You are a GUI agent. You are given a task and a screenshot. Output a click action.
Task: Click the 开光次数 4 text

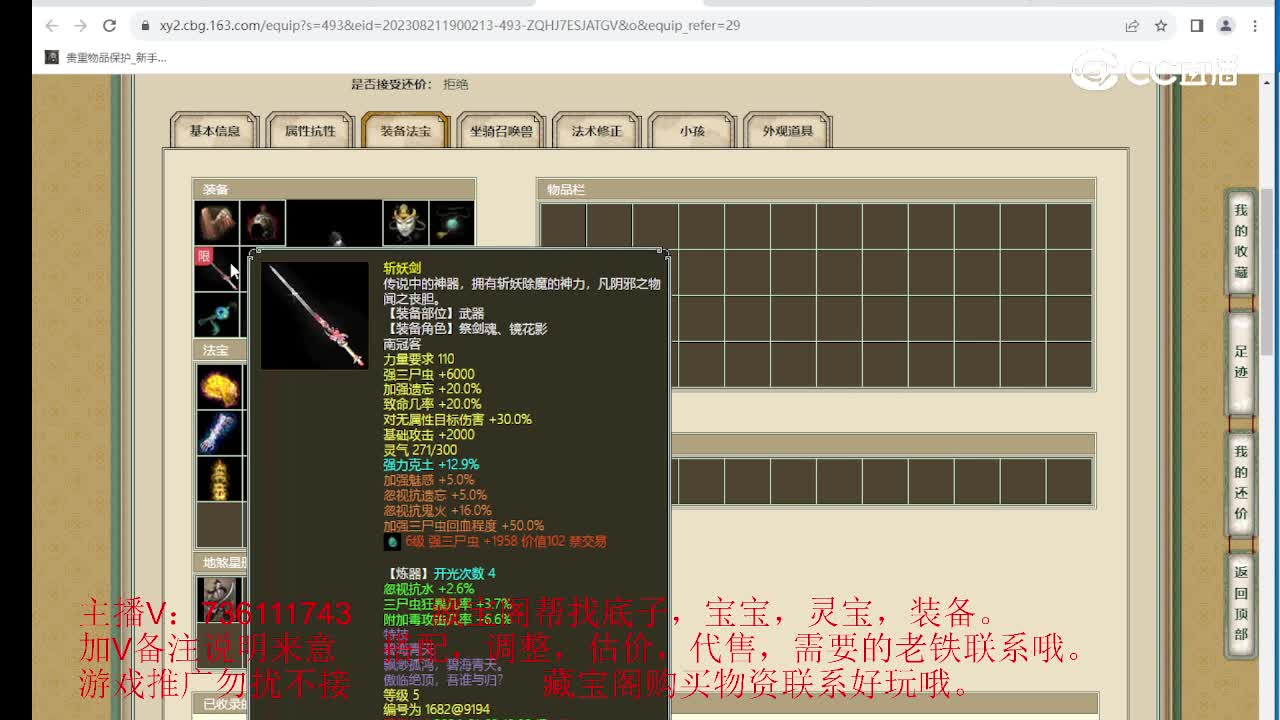(464, 573)
